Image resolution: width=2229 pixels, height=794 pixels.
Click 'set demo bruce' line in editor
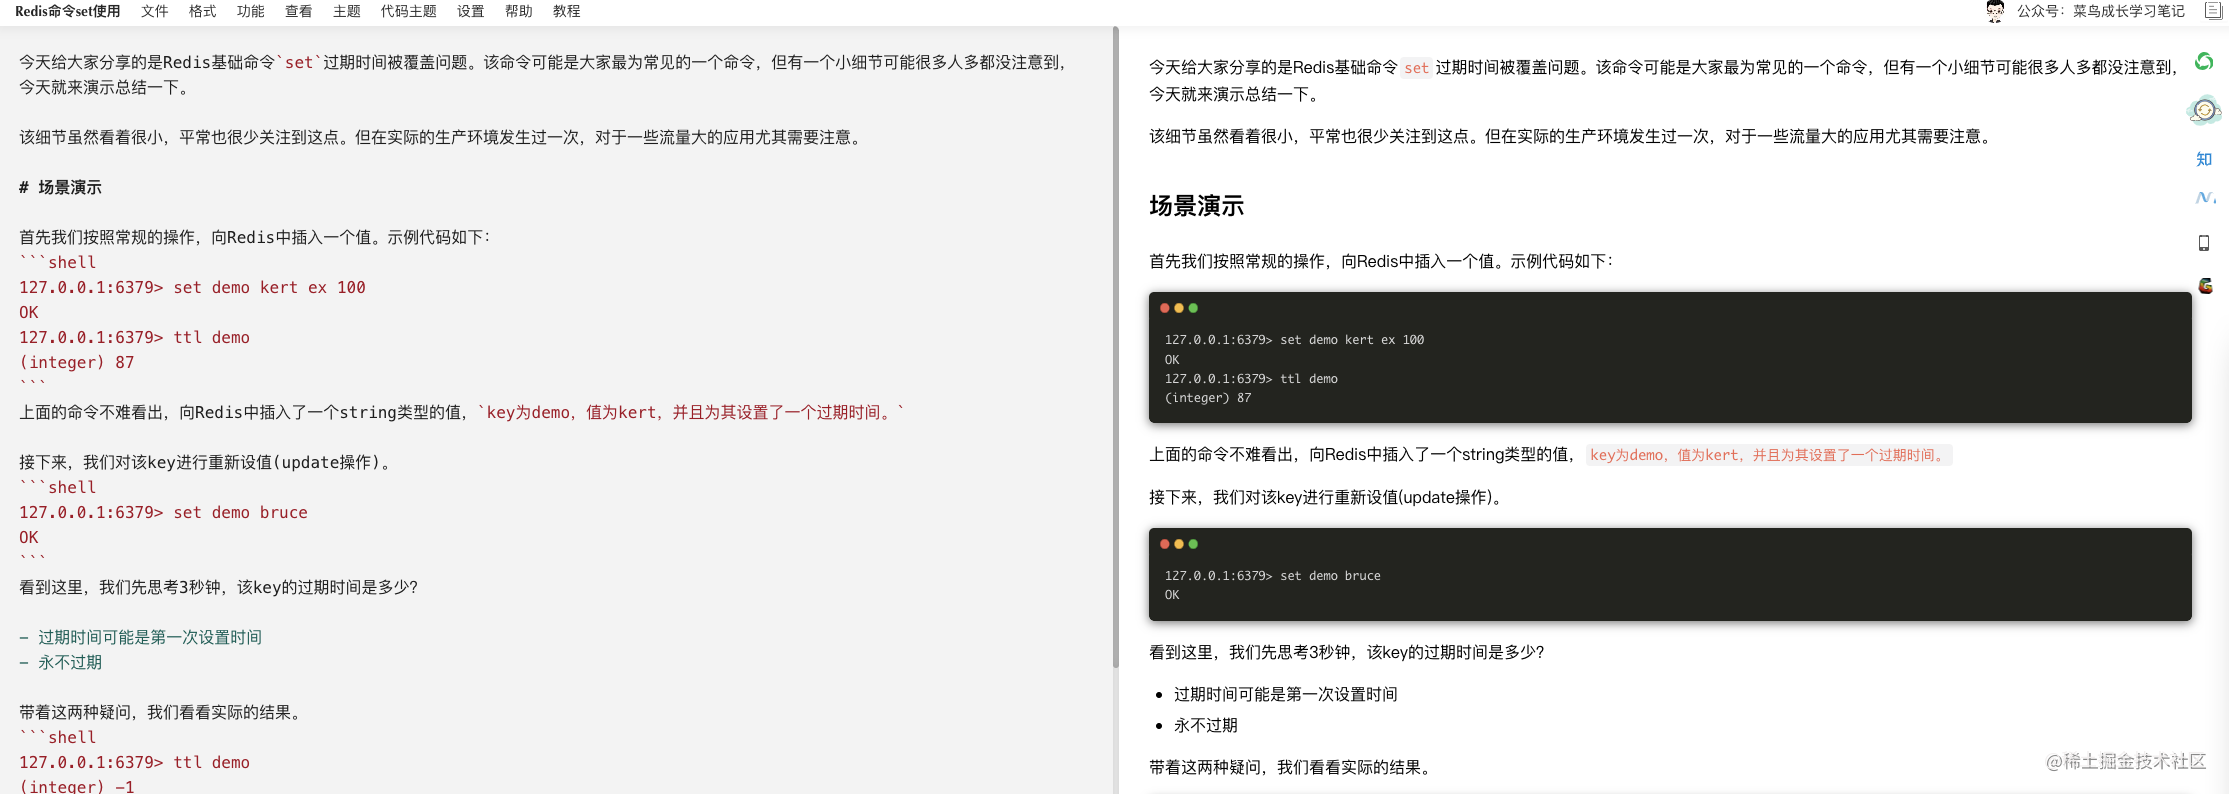click(163, 512)
